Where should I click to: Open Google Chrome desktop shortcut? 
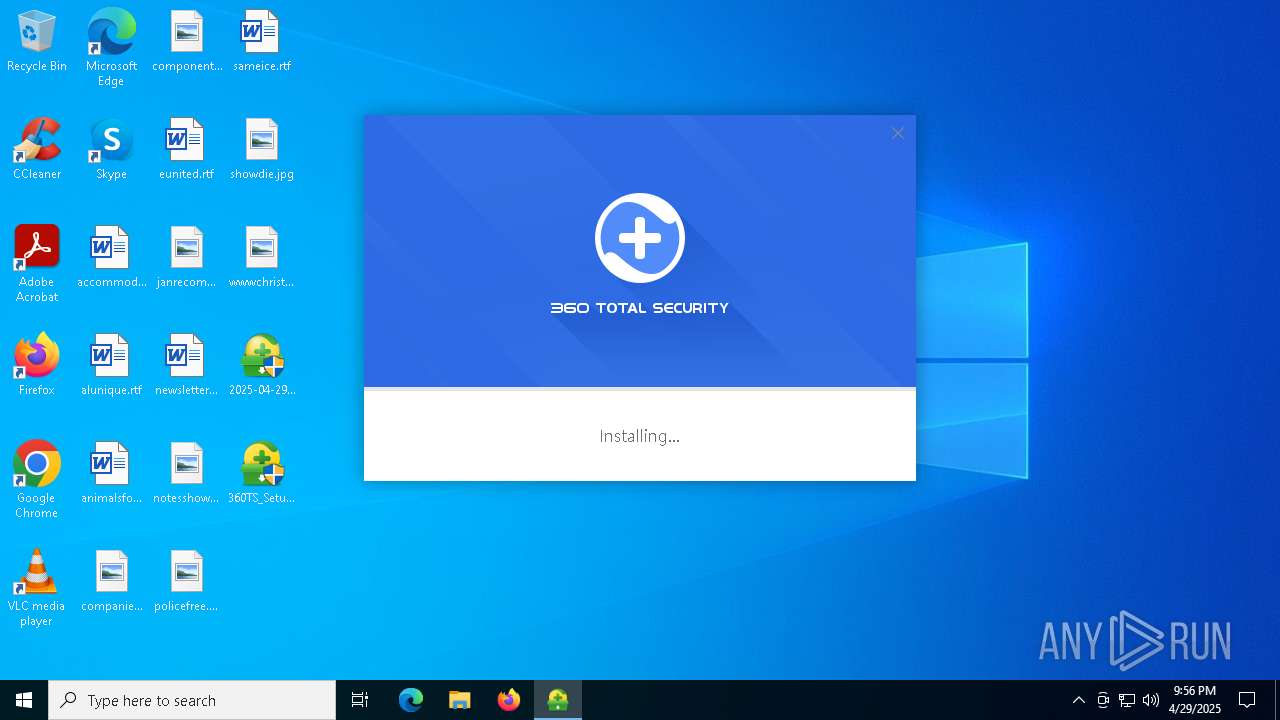pyautogui.click(x=37, y=480)
